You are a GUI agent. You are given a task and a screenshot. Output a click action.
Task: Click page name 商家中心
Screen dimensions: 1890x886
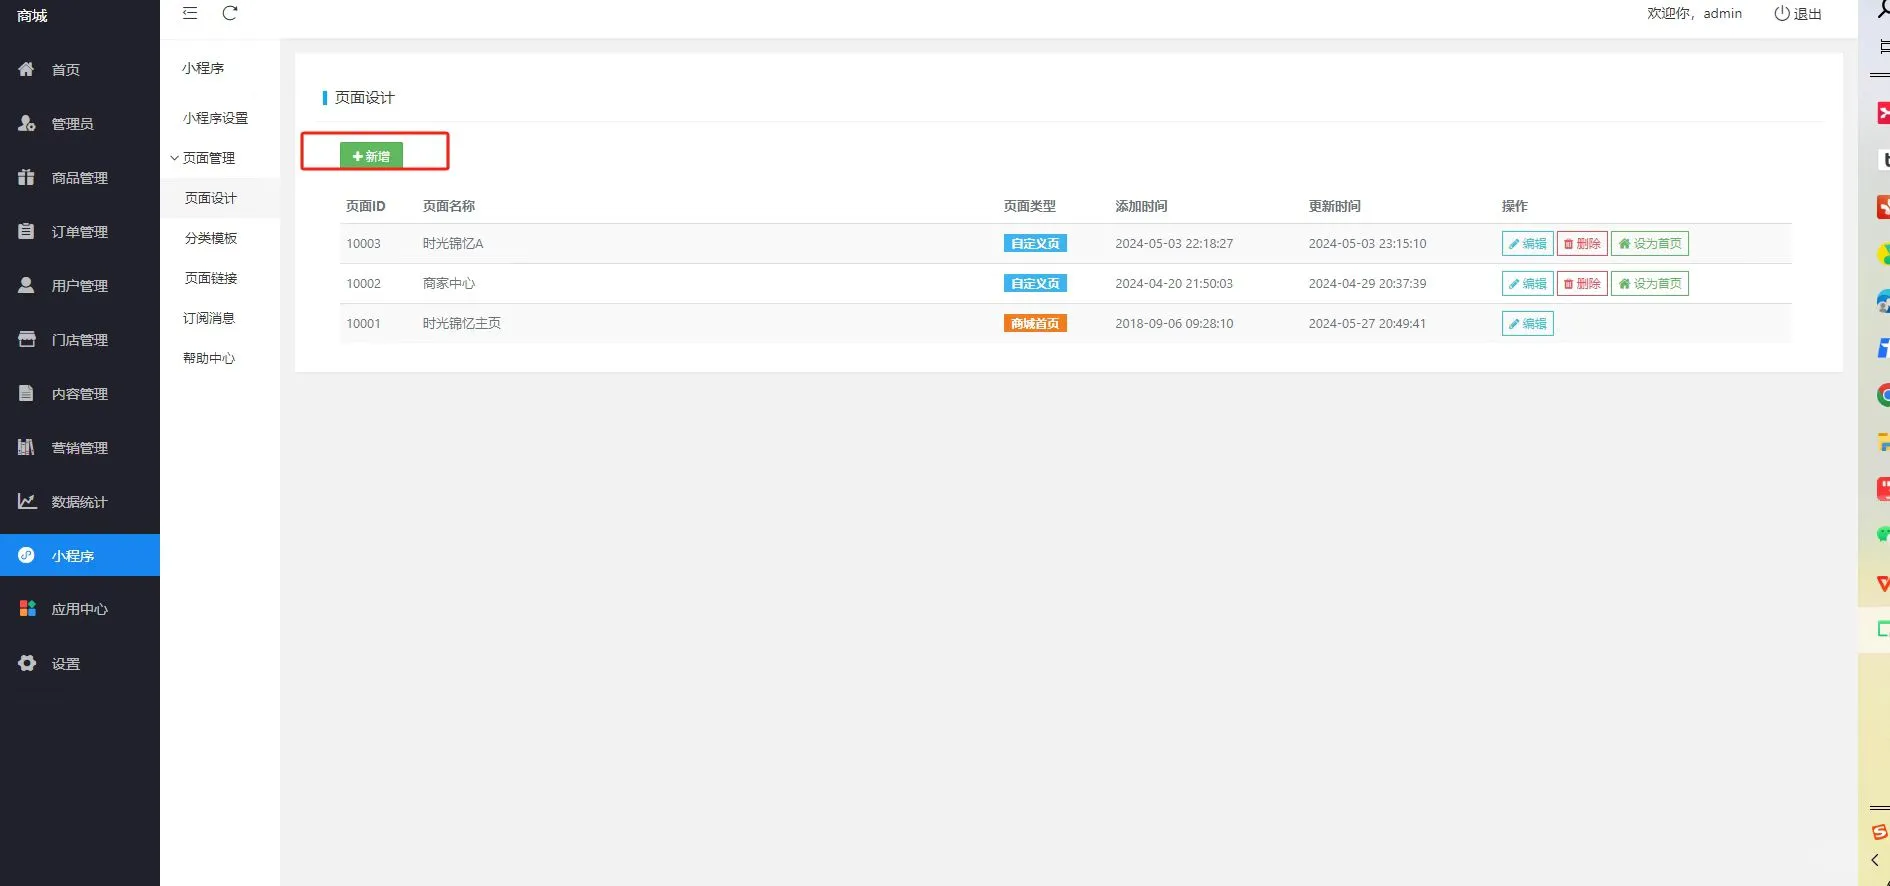tap(449, 283)
